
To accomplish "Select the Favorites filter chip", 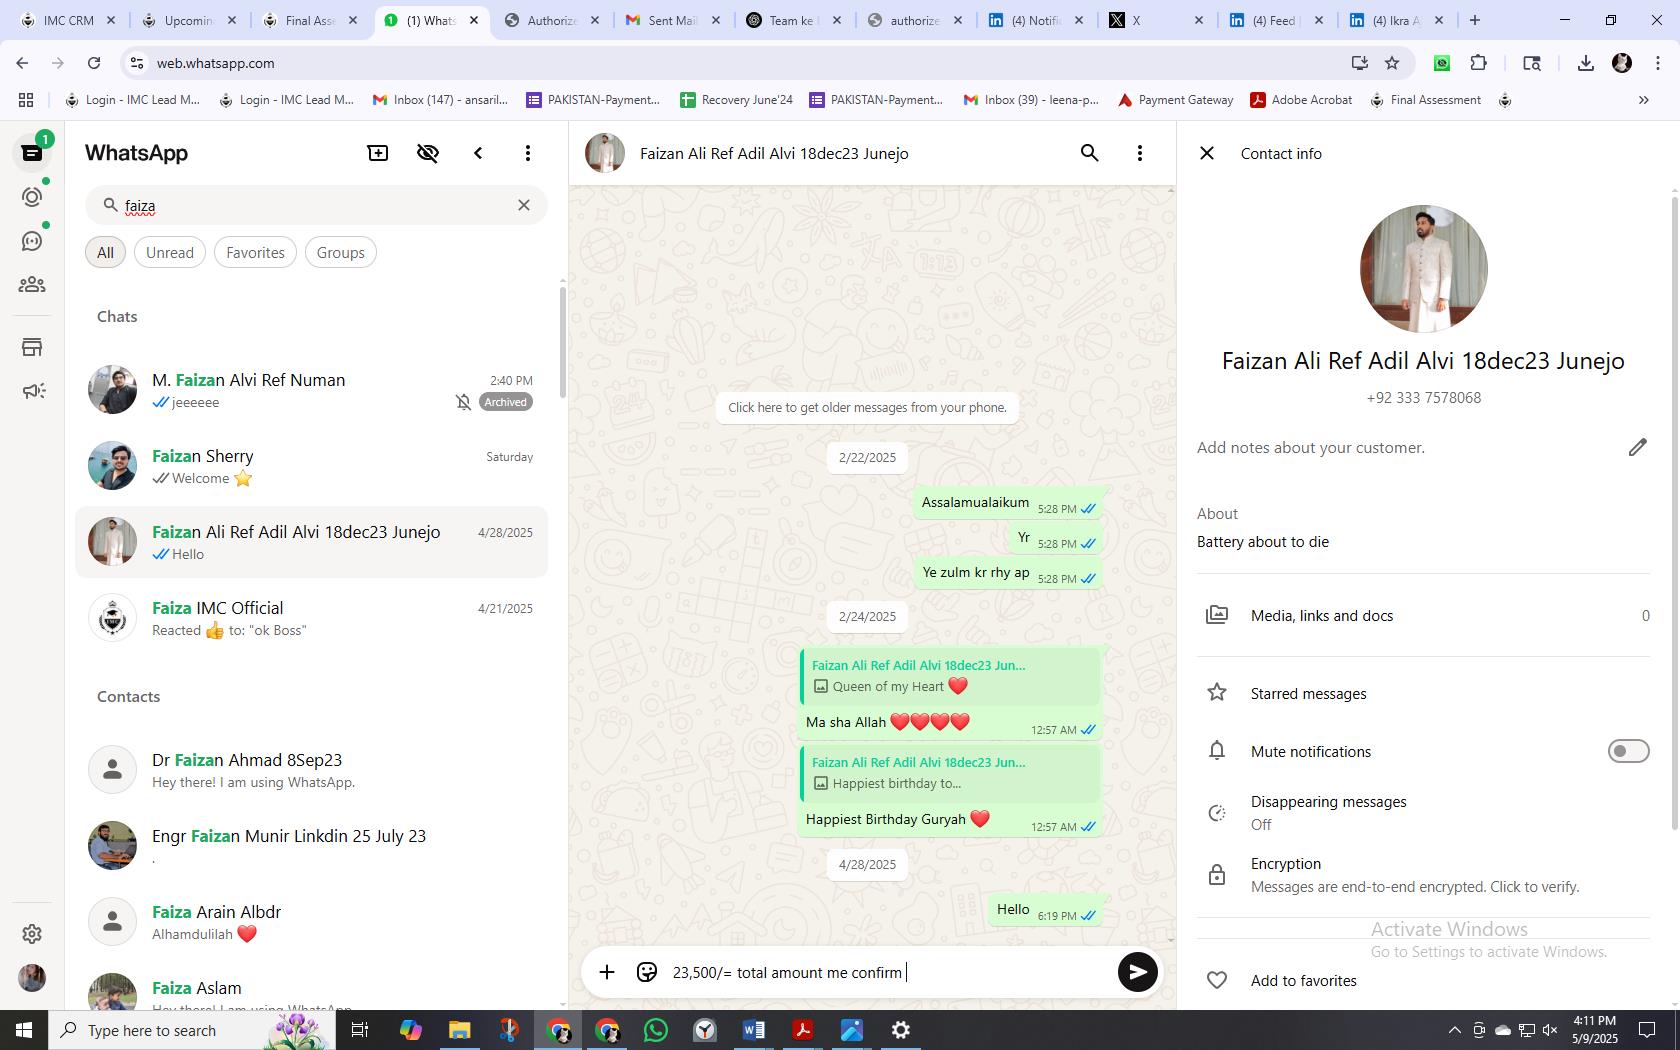I will (255, 252).
